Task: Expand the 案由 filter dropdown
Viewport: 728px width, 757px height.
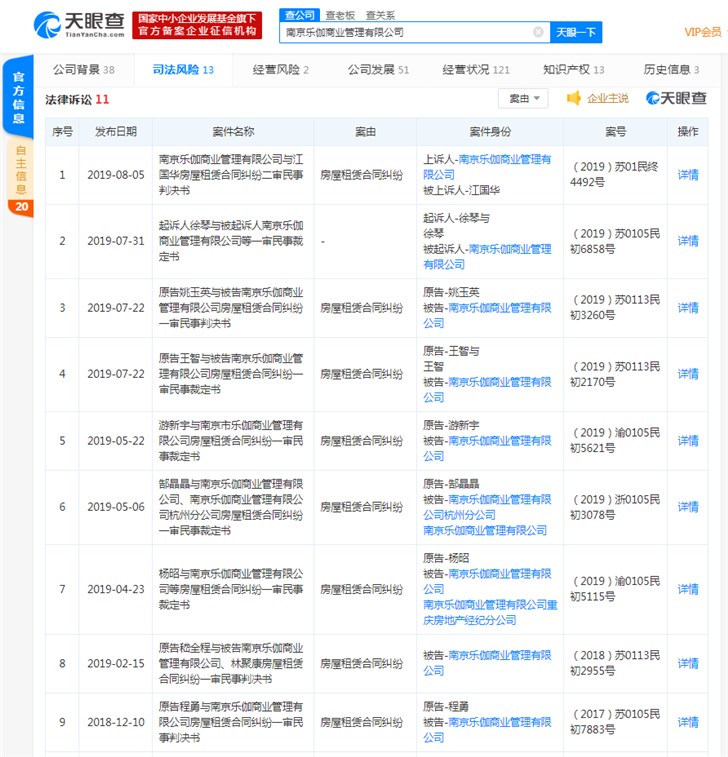Action: tap(523, 99)
